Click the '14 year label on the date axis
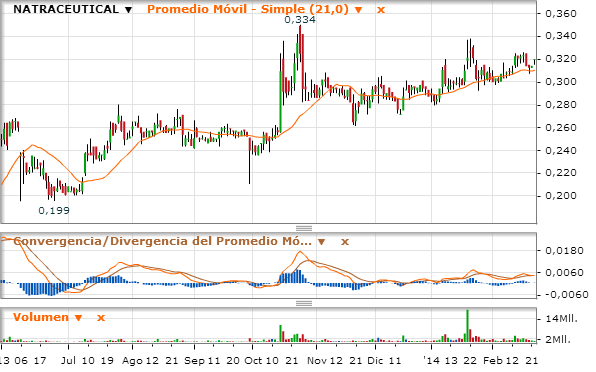596x372 pixels. pyautogui.click(x=431, y=360)
